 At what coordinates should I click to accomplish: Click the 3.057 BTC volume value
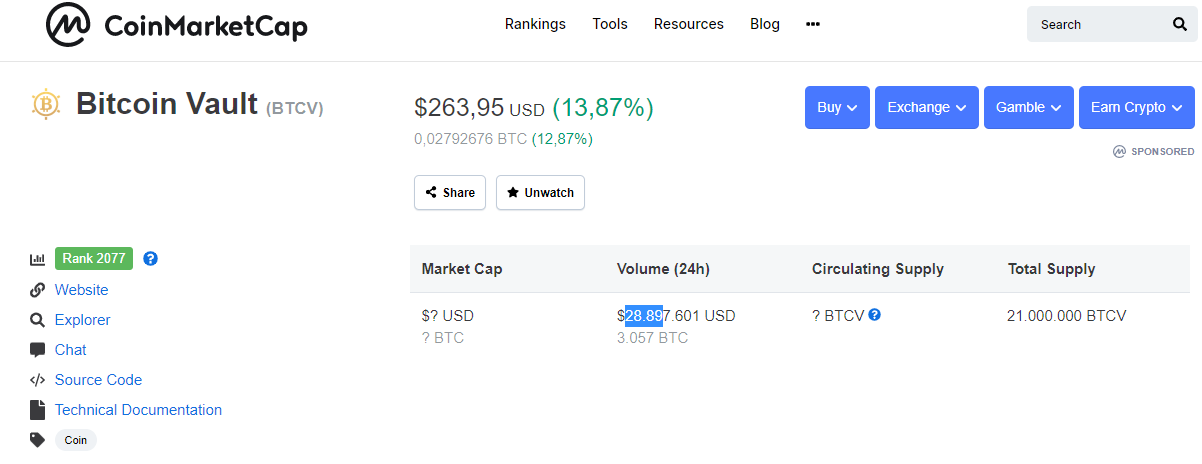(x=652, y=338)
